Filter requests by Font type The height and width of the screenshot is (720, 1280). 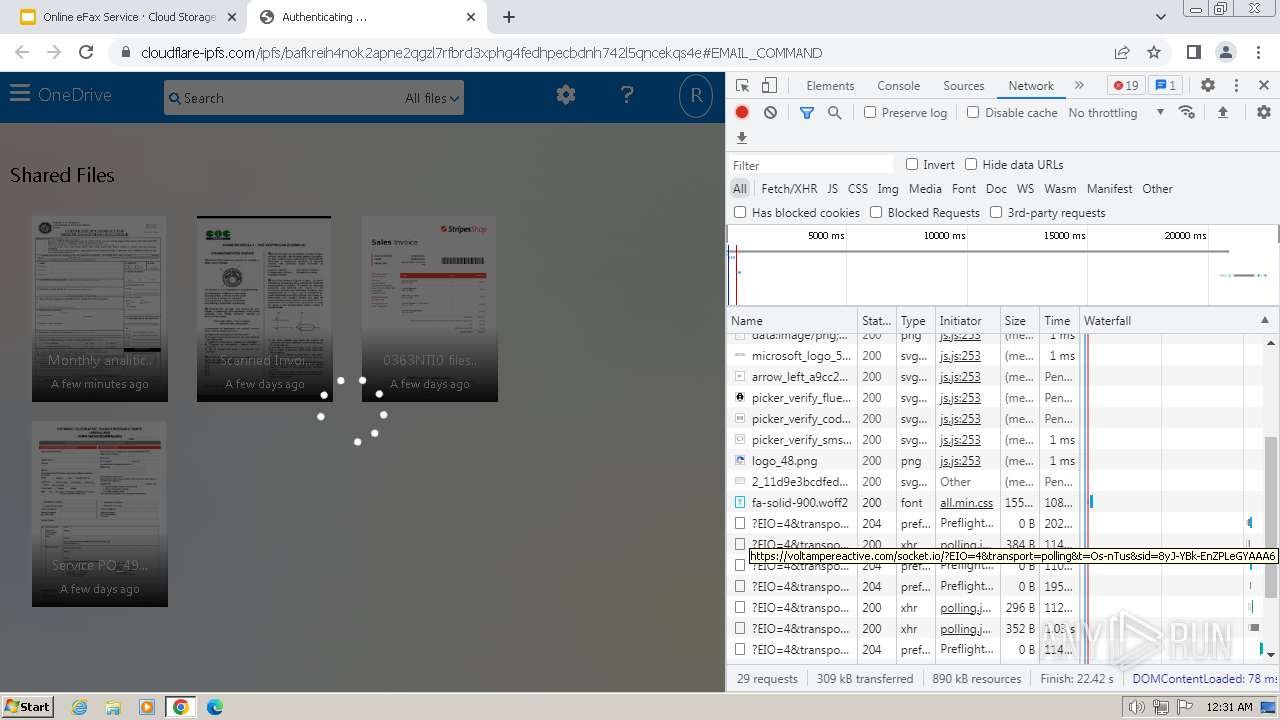[964, 188]
